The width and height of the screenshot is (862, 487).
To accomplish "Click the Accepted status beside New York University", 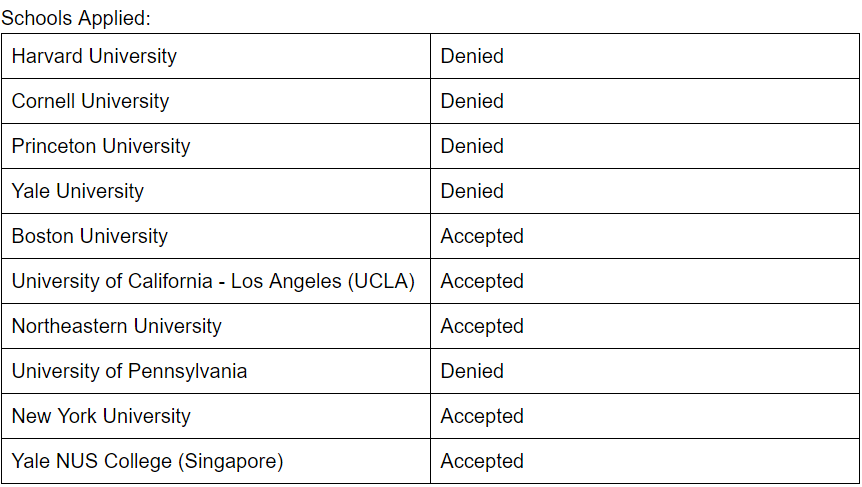I will pos(482,416).
